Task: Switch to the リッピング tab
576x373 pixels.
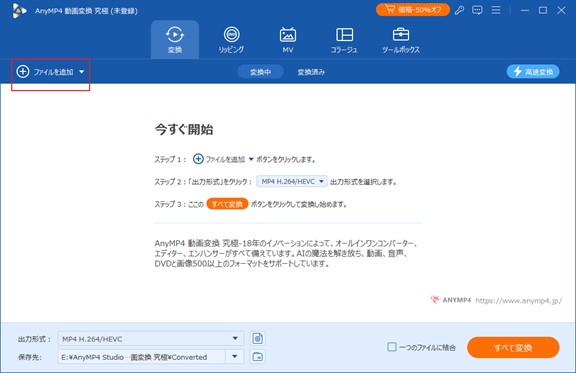Action: pyautogui.click(x=231, y=40)
